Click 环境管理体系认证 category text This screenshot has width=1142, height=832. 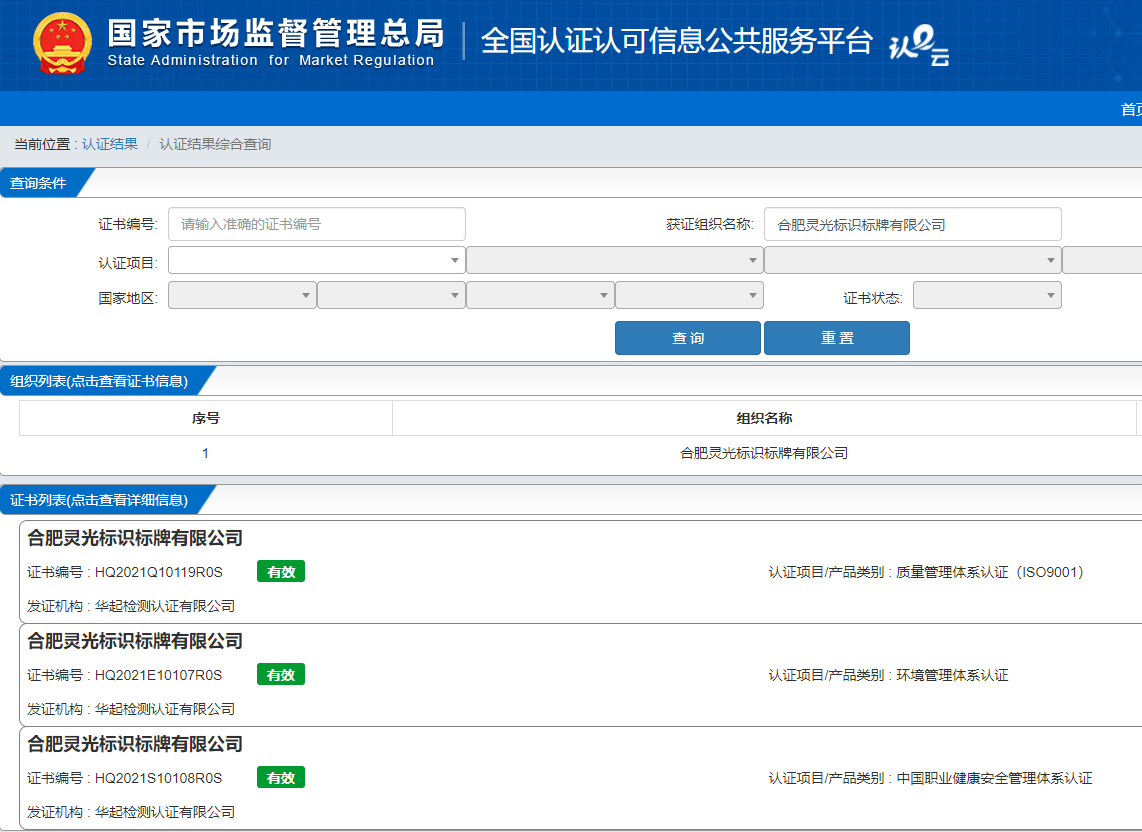pyautogui.click(x=952, y=675)
